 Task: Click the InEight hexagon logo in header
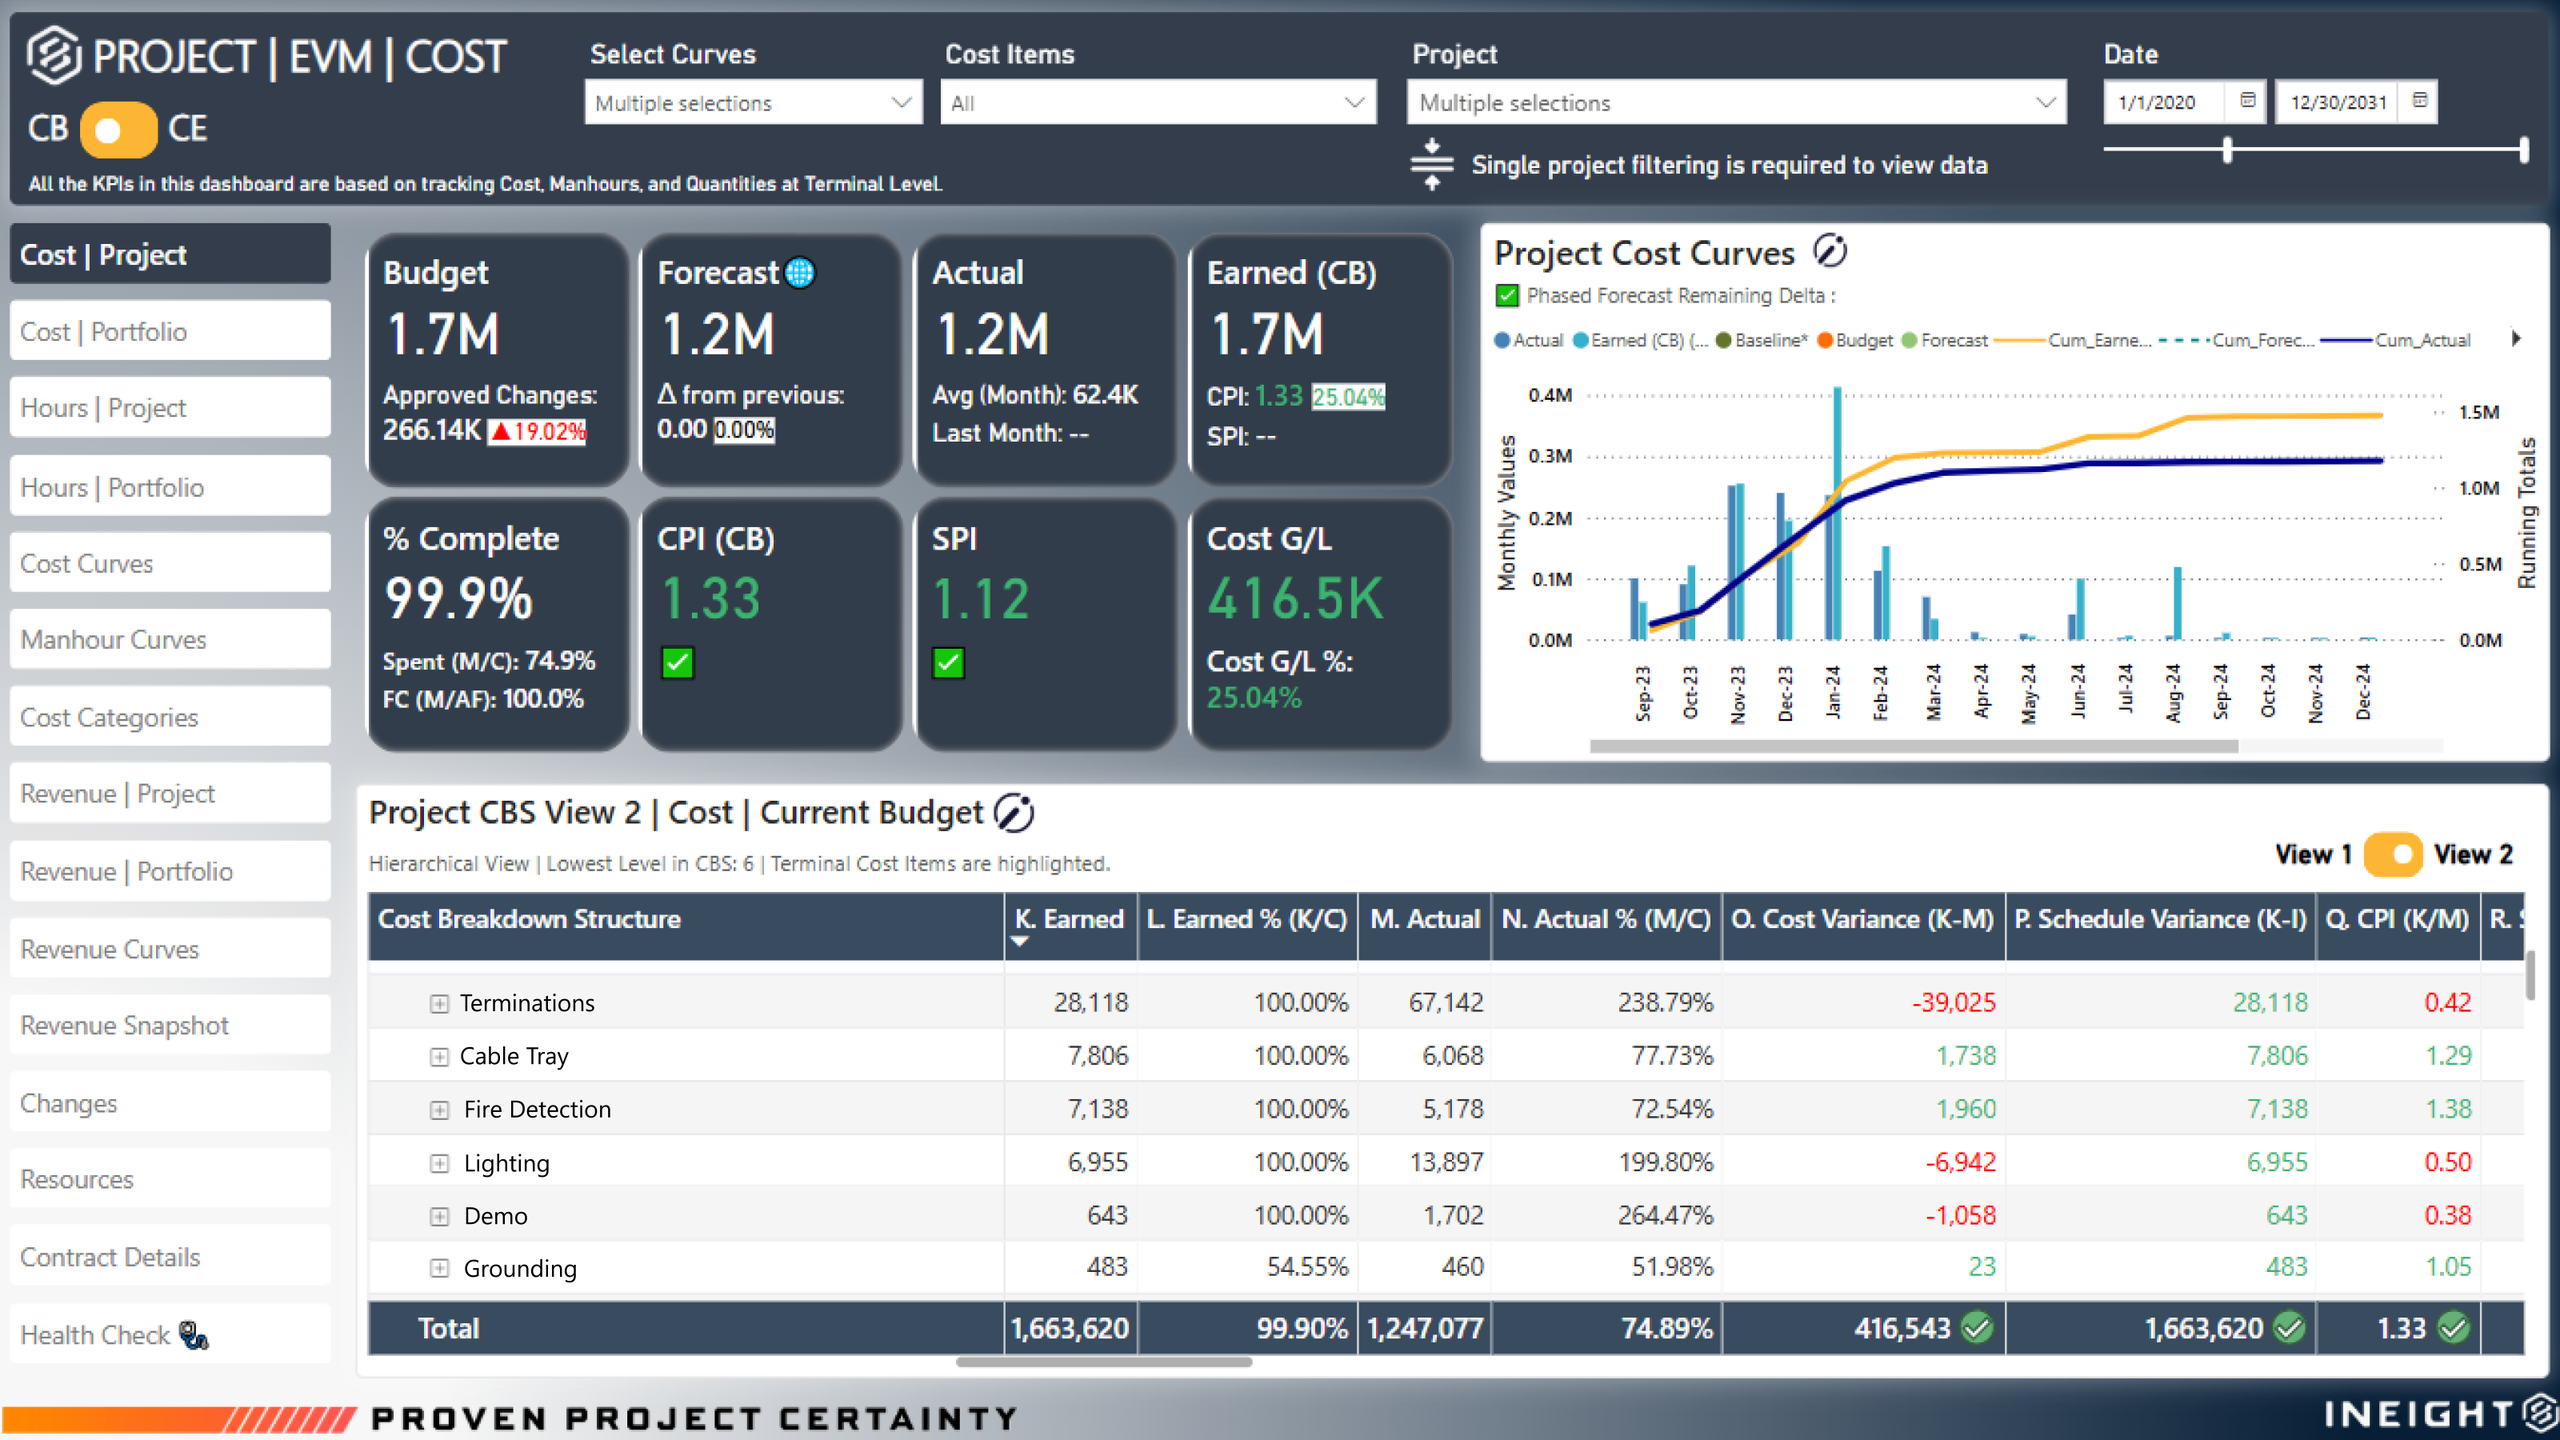(x=52, y=56)
